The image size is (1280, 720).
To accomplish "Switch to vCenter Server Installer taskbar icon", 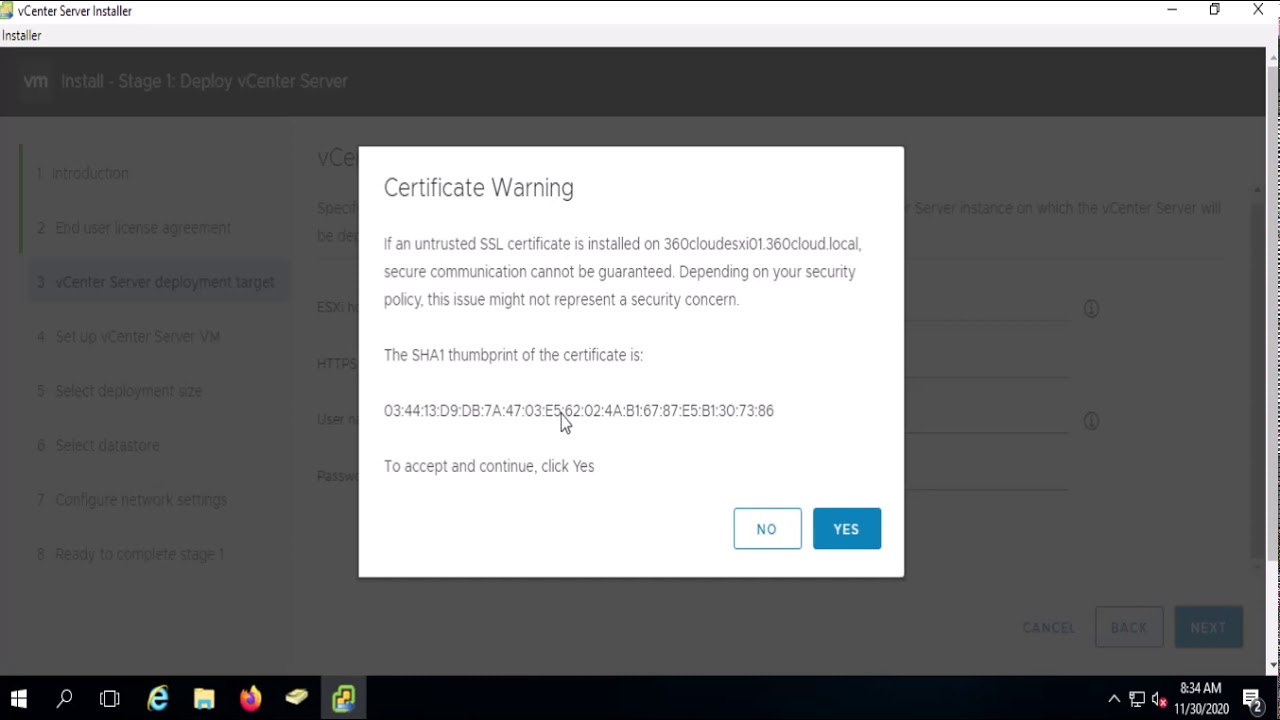I will coord(344,698).
